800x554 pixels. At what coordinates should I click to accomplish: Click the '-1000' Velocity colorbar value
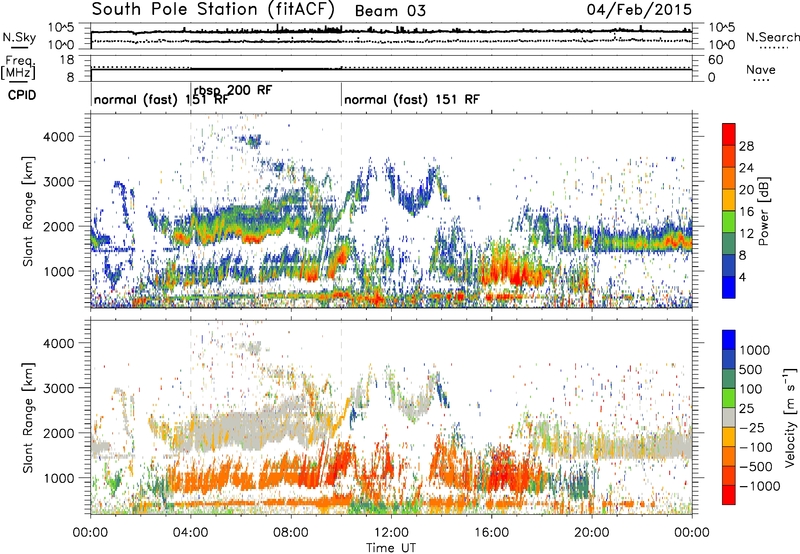tap(760, 486)
